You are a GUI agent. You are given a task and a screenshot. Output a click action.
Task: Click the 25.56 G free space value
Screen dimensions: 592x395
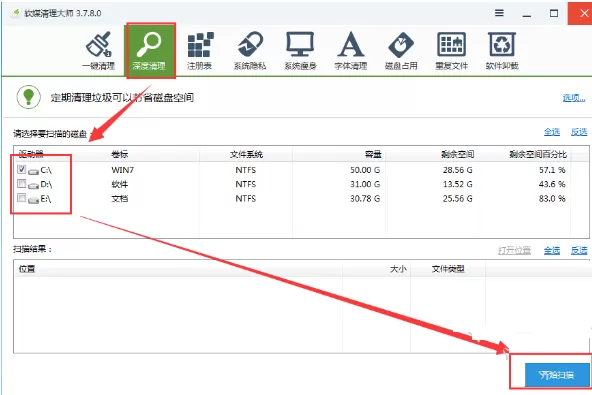pos(458,198)
